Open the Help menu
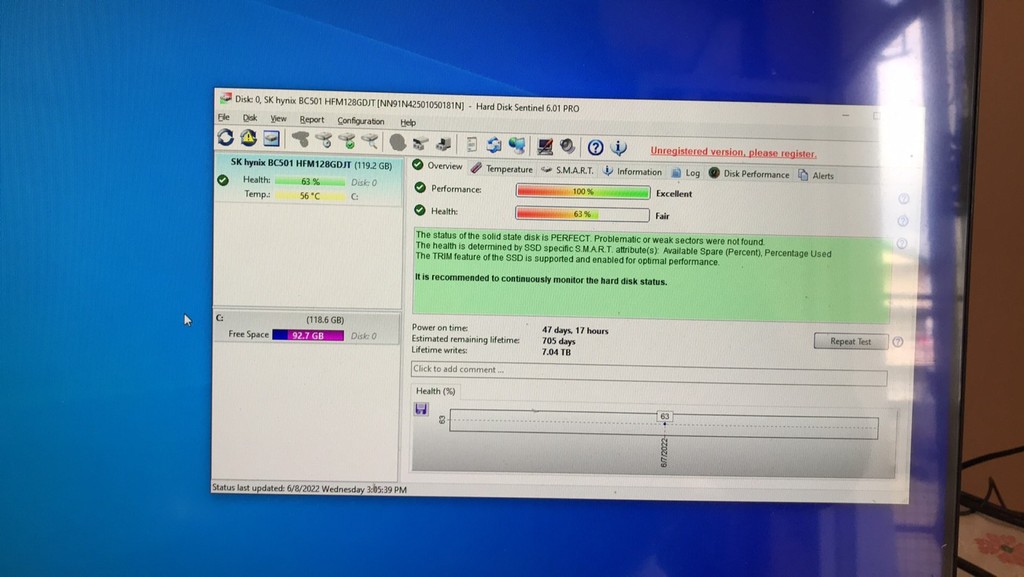Image resolution: width=1024 pixels, height=577 pixels. (408, 123)
